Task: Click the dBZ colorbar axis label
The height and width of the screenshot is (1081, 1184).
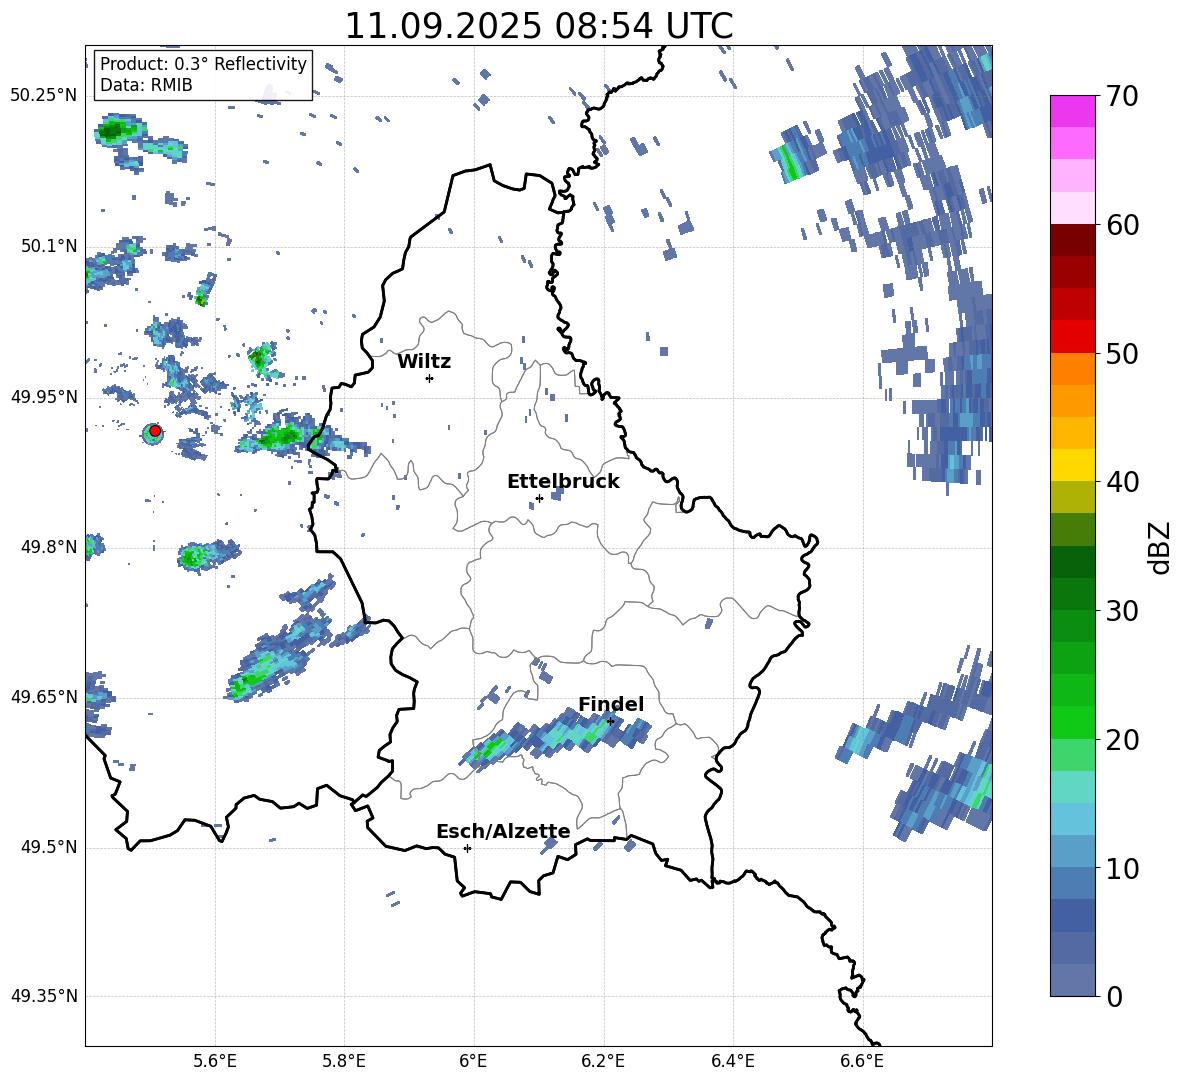Action: pos(1161,547)
